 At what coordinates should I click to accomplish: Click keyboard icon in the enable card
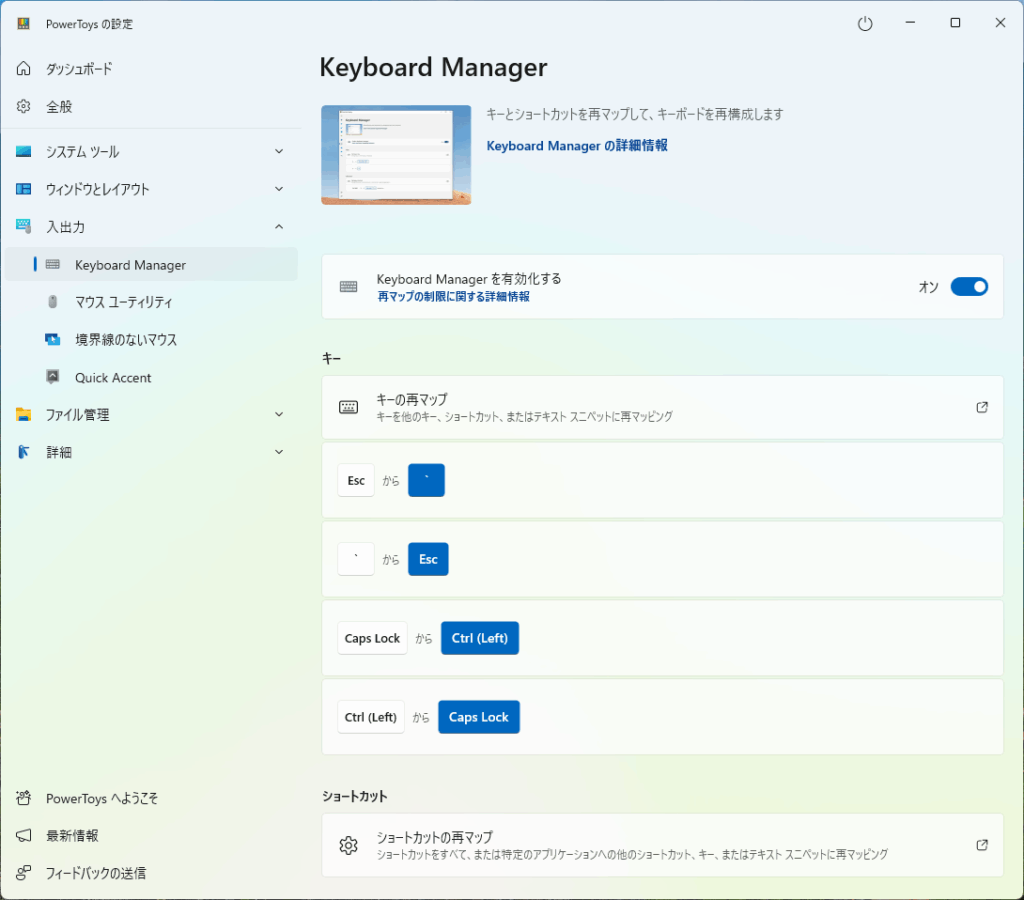pyautogui.click(x=349, y=287)
